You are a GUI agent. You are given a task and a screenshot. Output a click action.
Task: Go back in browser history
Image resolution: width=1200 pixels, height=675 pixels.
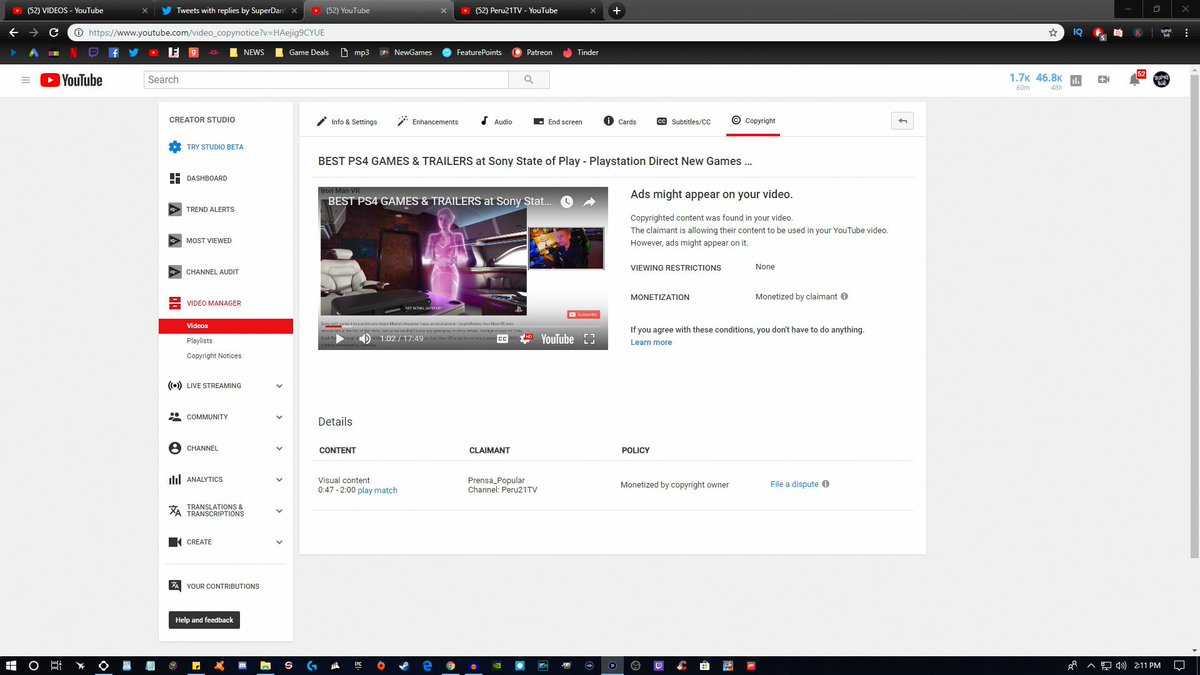tap(13, 32)
